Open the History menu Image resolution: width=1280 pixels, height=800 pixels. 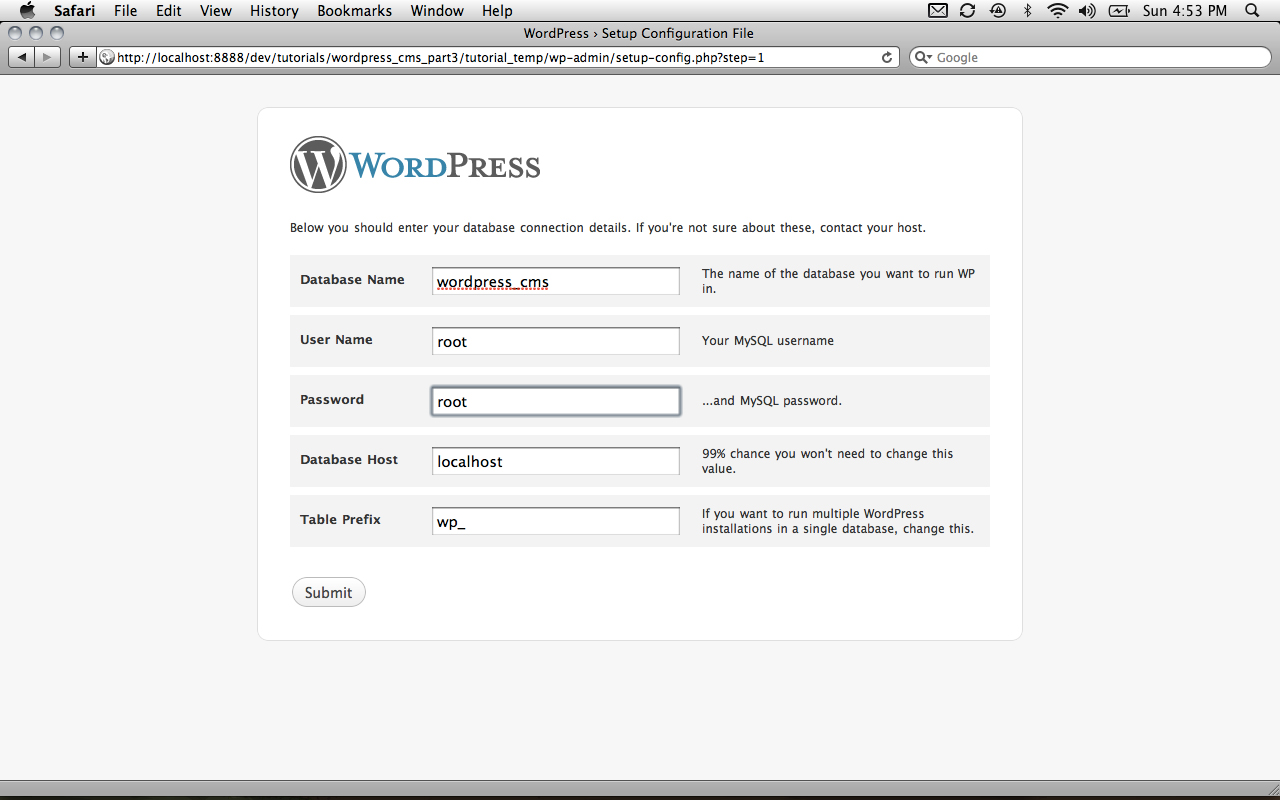point(274,11)
